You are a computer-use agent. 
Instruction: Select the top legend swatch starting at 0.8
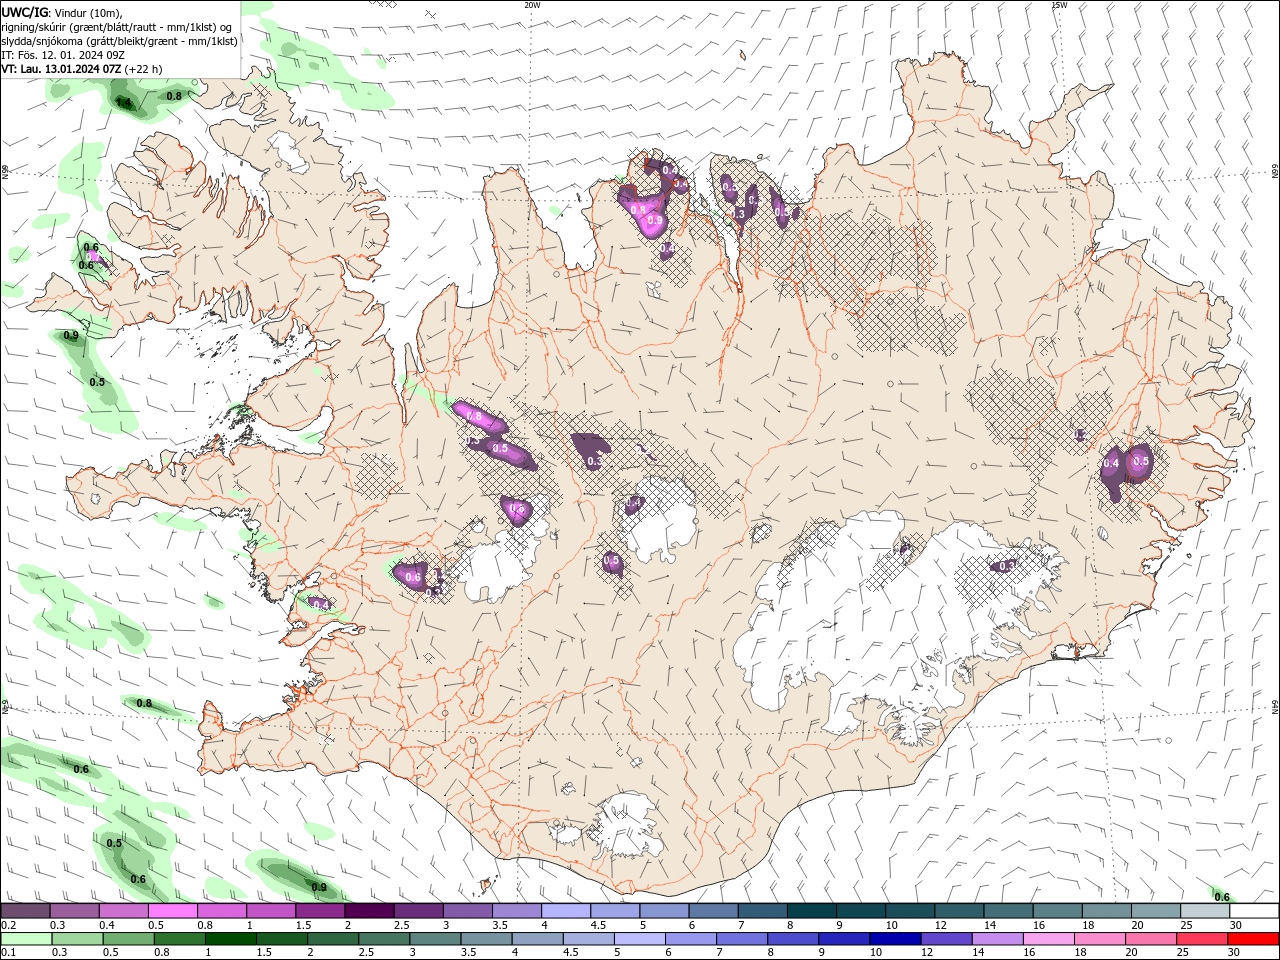point(221,911)
